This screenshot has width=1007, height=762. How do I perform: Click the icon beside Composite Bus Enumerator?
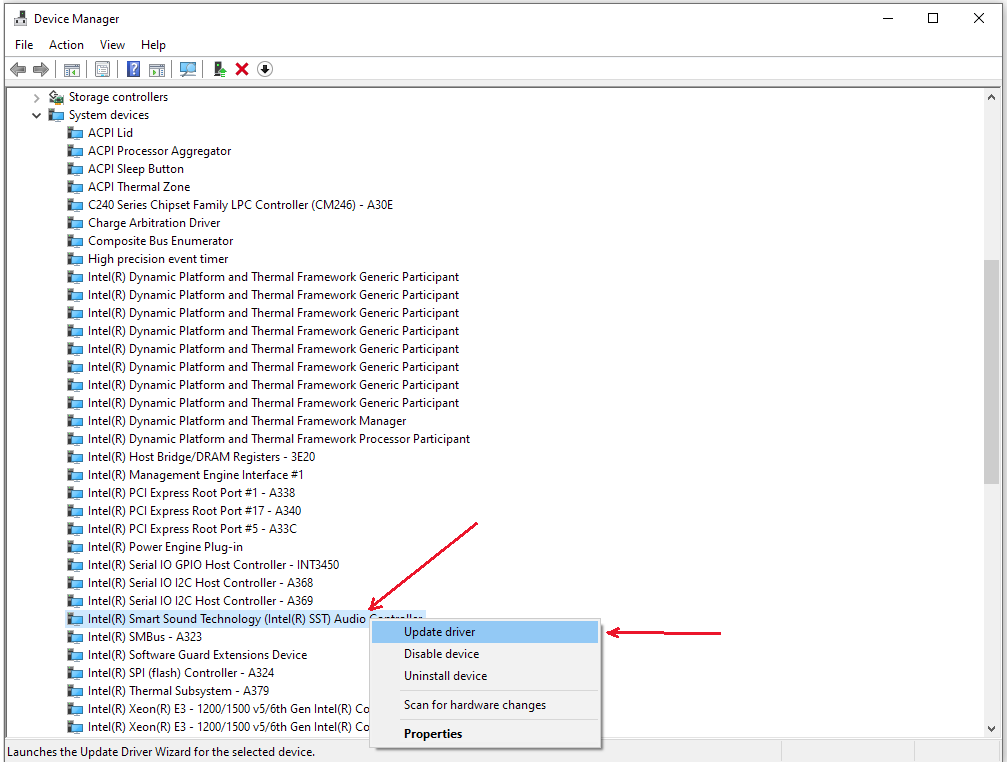75,241
